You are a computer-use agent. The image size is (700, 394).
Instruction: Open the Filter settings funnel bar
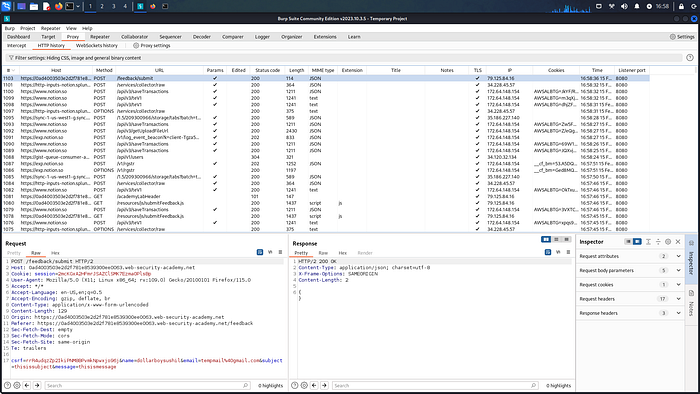[x=343, y=58]
